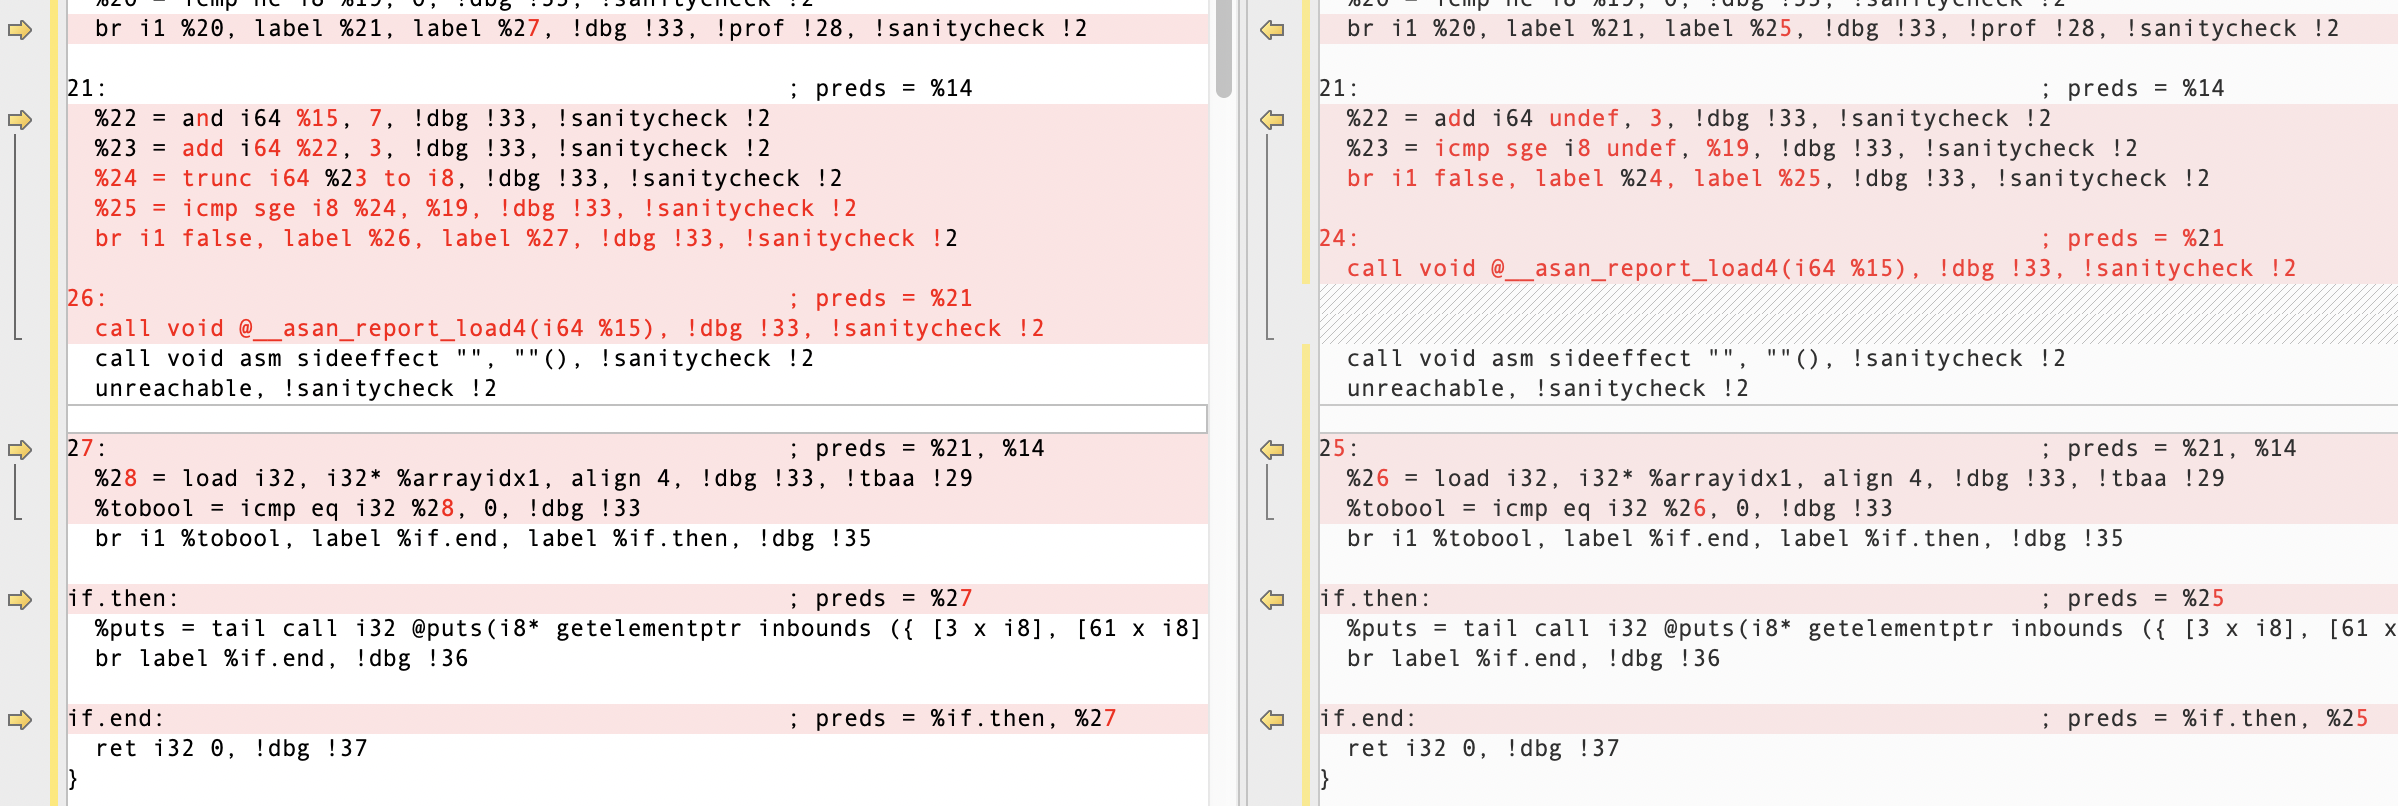This screenshot has height=806, width=2398.
Task: Click the empty highlighted line above '27:' in left pane
Action: (x=637, y=419)
